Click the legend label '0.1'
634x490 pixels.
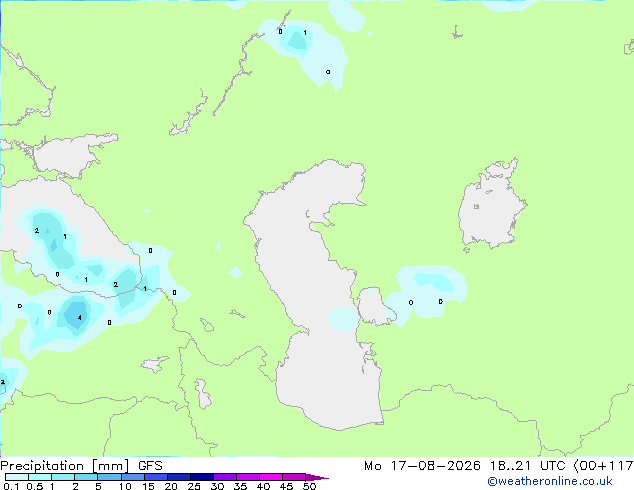(11, 486)
